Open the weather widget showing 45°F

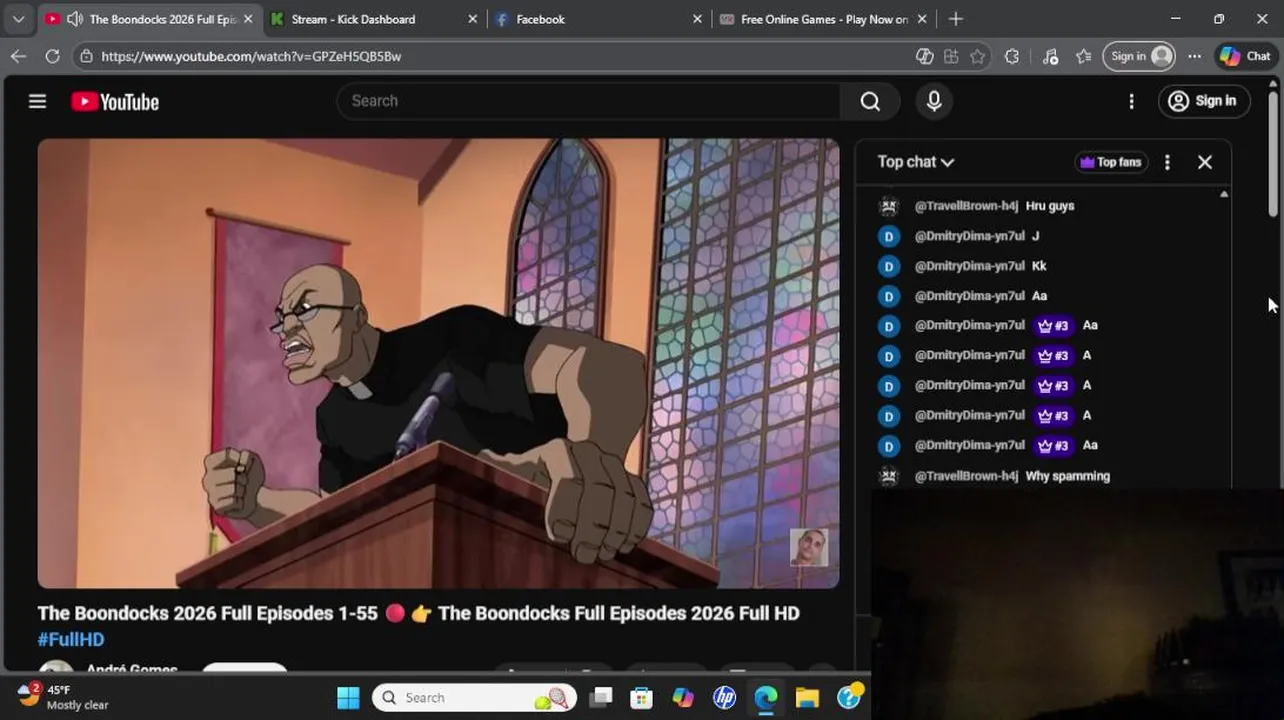[65, 697]
